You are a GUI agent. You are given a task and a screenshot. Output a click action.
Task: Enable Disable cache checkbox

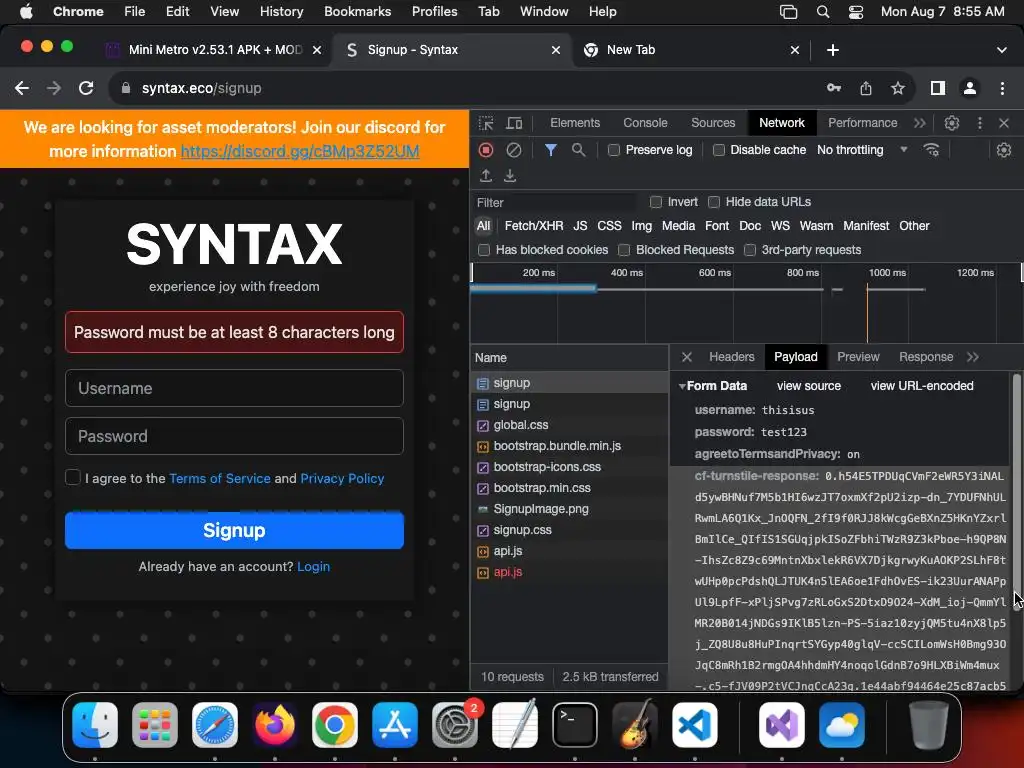[x=719, y=150]
